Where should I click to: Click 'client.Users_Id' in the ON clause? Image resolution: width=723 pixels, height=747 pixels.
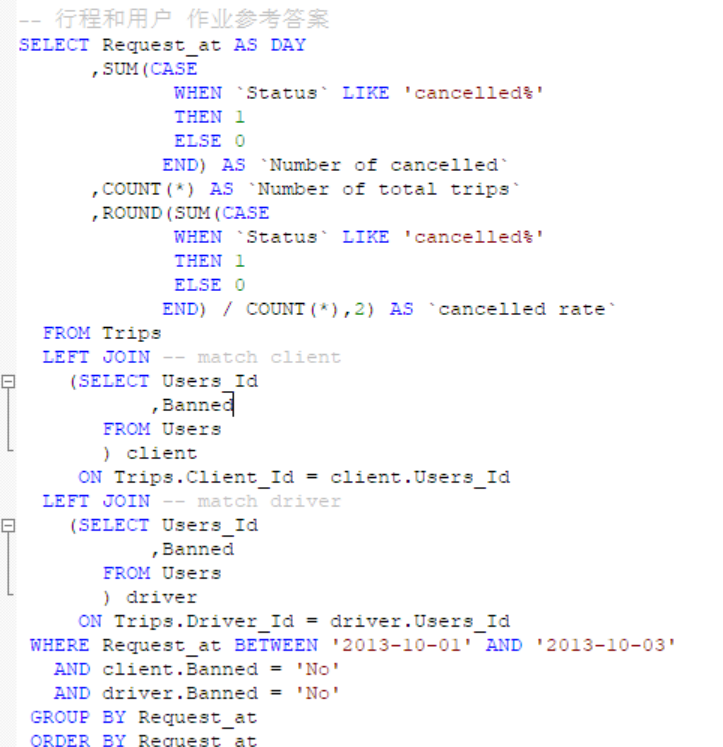(x=421, y=477)
